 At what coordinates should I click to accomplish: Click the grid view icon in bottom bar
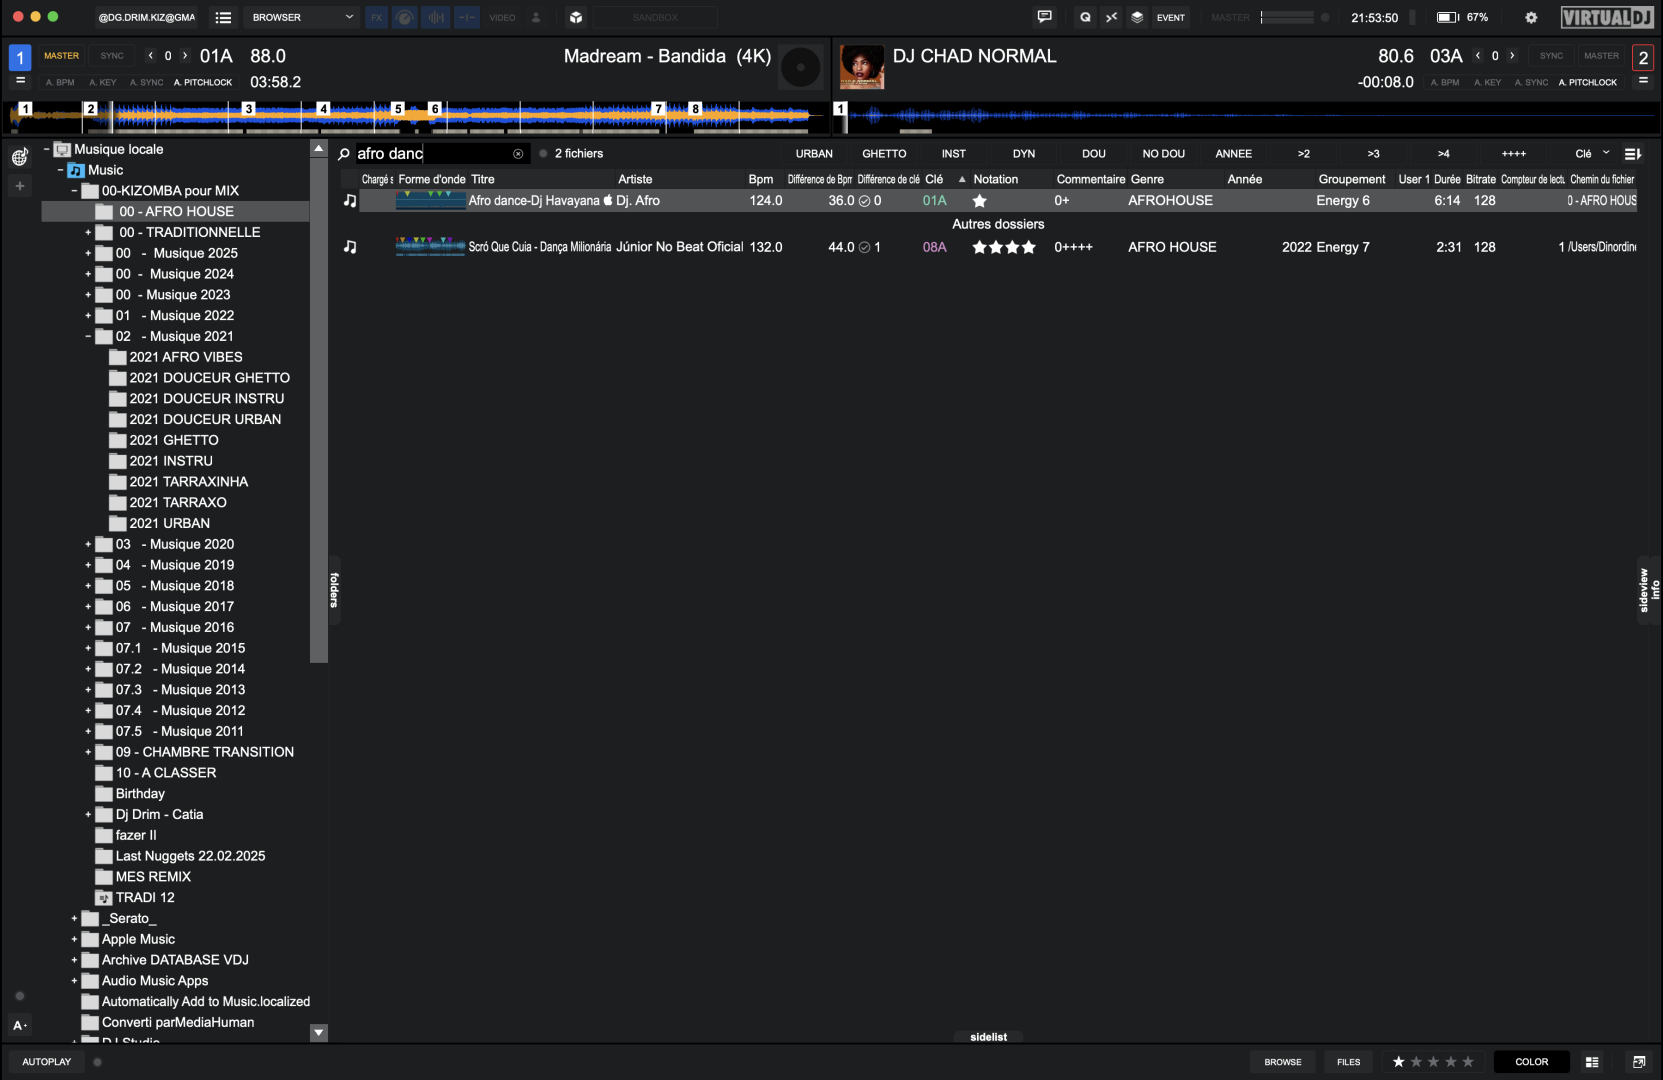pos(1592,1062)
